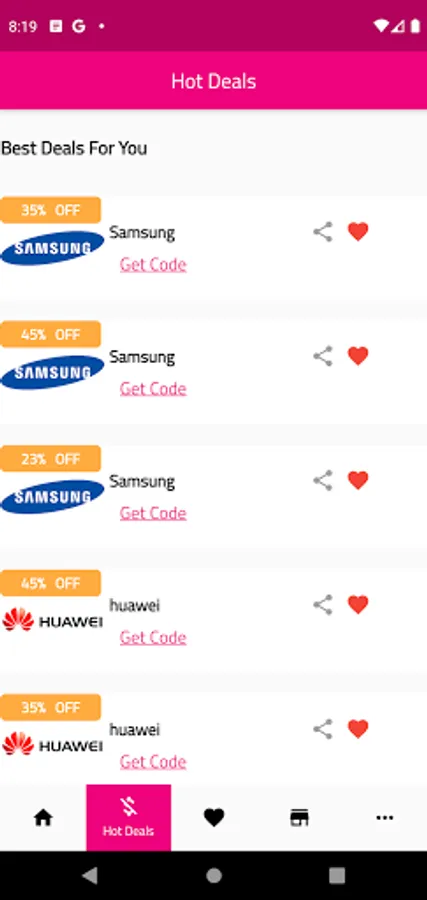The image size is (427, 900).
Task: Tap the Android back navigation button
Action: (90, 875)
